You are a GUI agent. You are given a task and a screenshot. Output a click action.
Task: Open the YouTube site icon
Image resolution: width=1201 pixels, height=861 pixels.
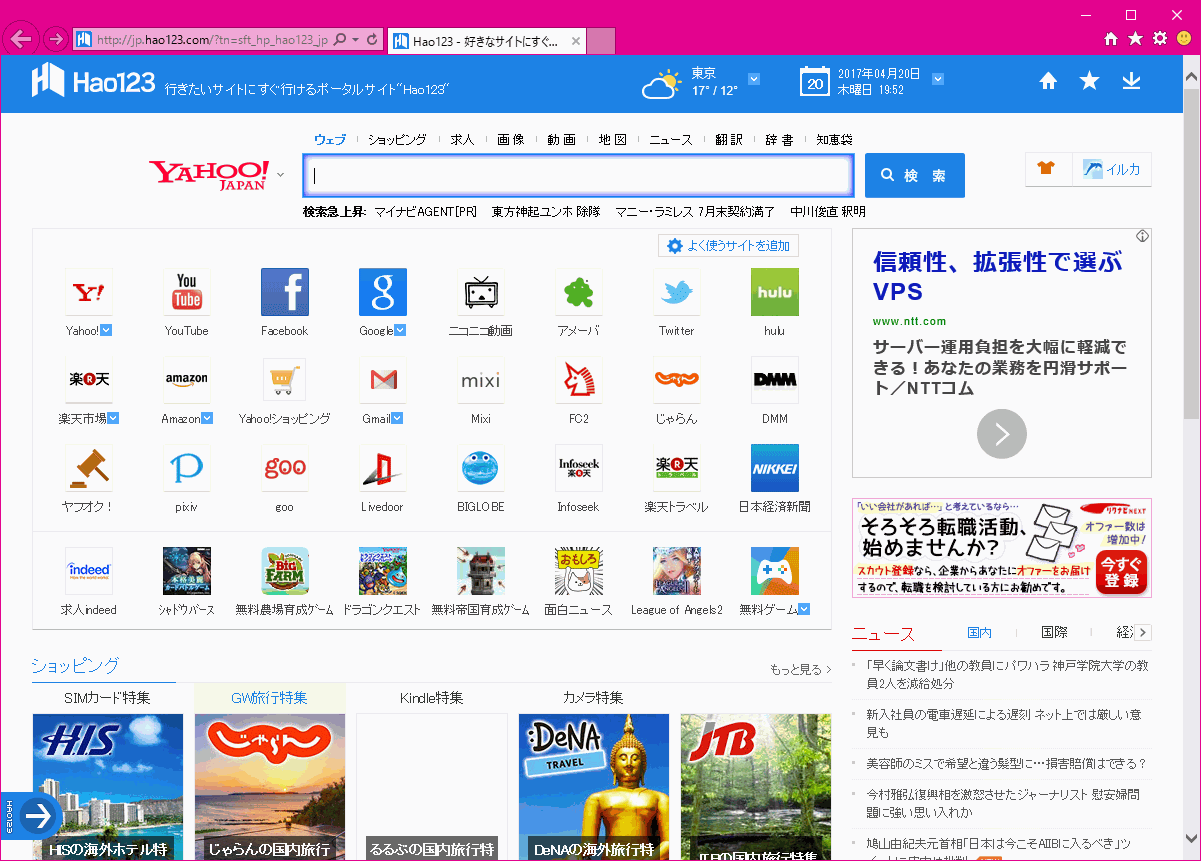tap(187, 292)
